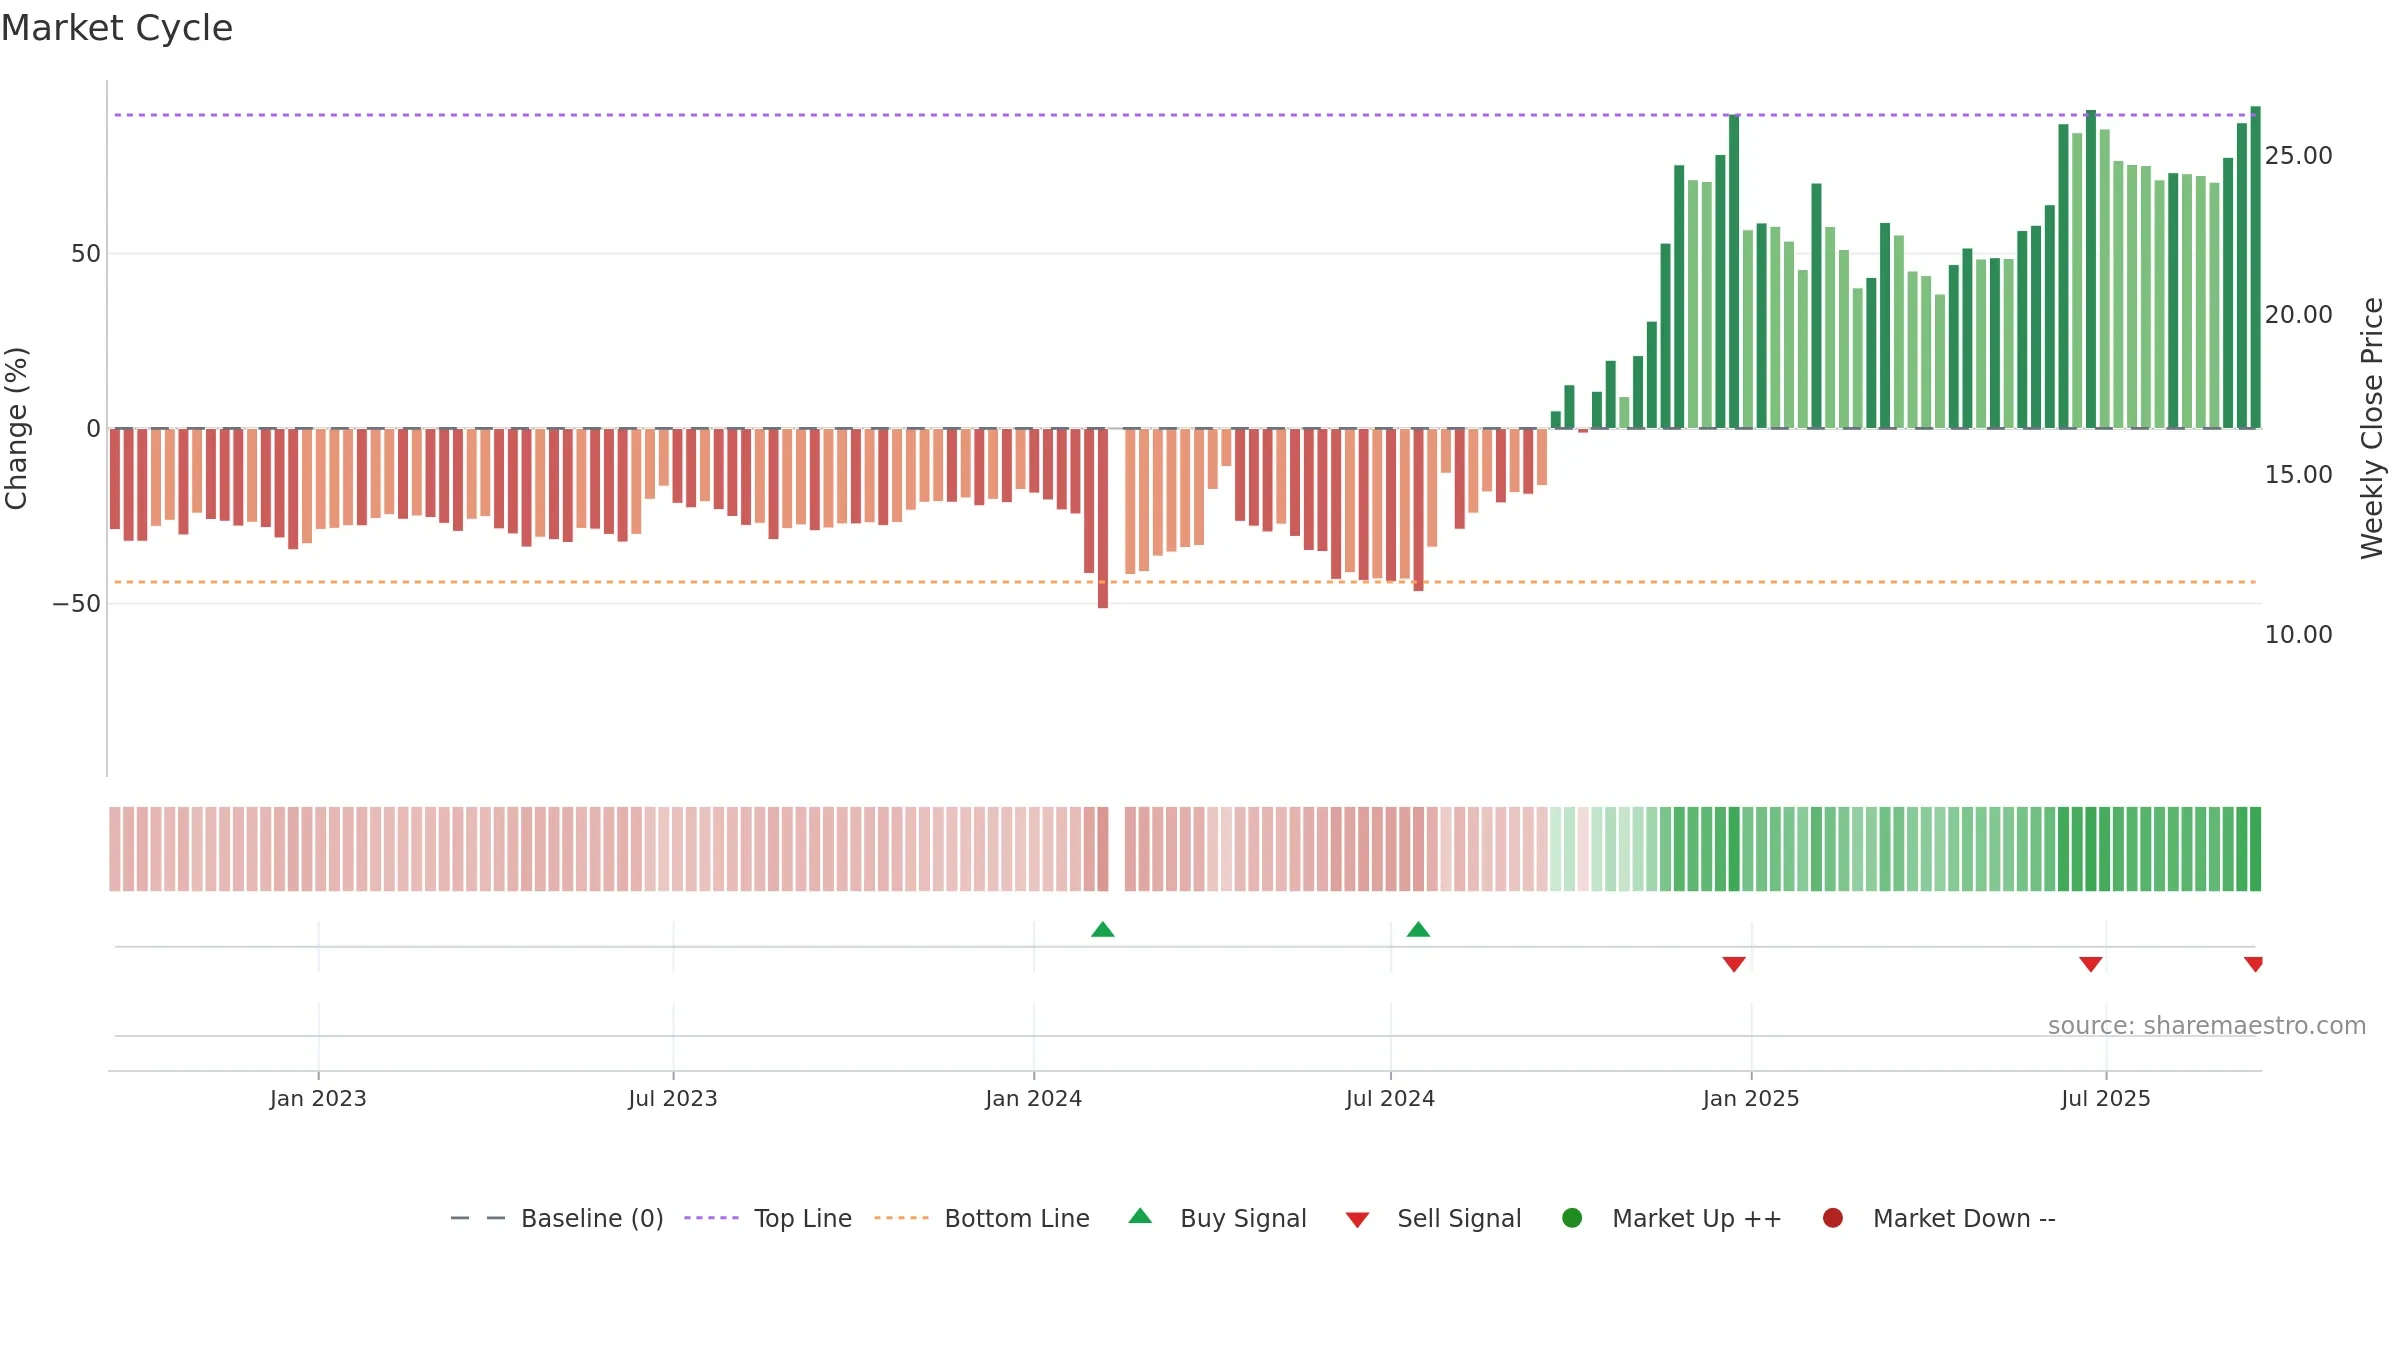Click the 25.00 weekly close price tick
The width and height of the screenshot is (2400, 1350).
click(x=2299, y=156)
